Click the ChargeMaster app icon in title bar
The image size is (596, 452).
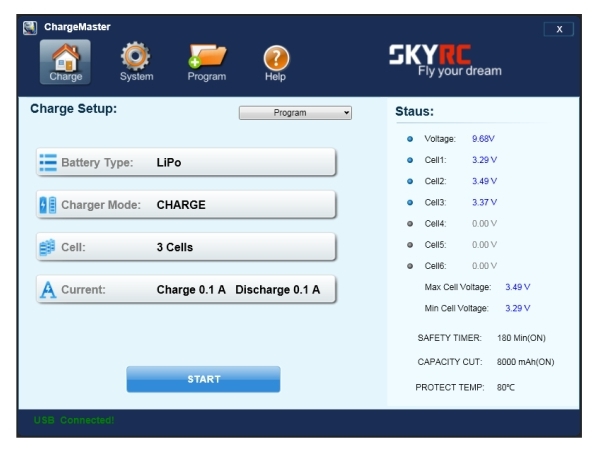pyautogui.click(x=30, y=27)
